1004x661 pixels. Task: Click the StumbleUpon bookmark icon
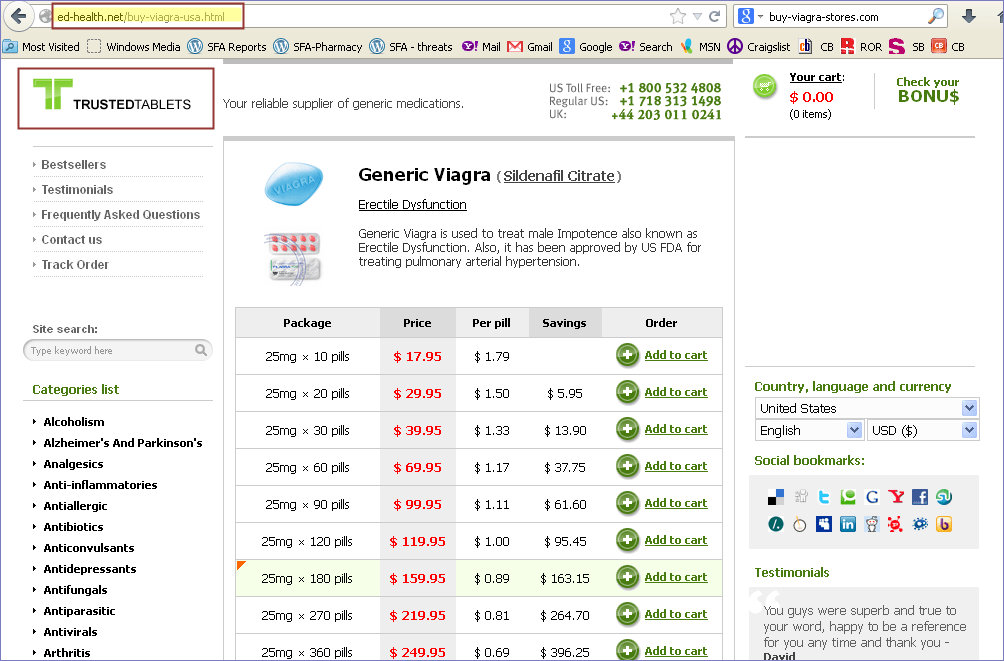tap(943, 497)
